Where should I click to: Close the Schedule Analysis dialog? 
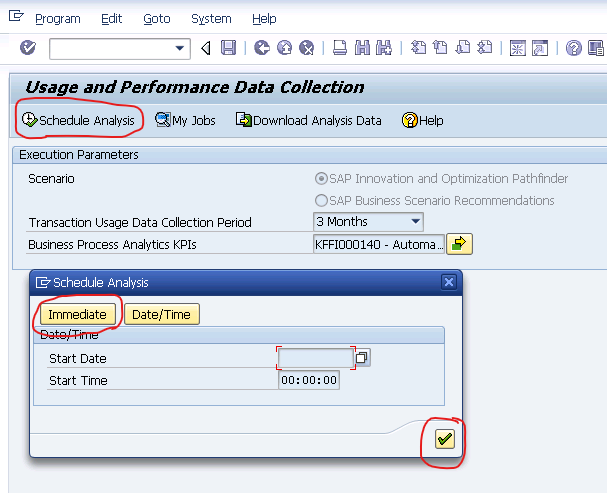(449, 282)
